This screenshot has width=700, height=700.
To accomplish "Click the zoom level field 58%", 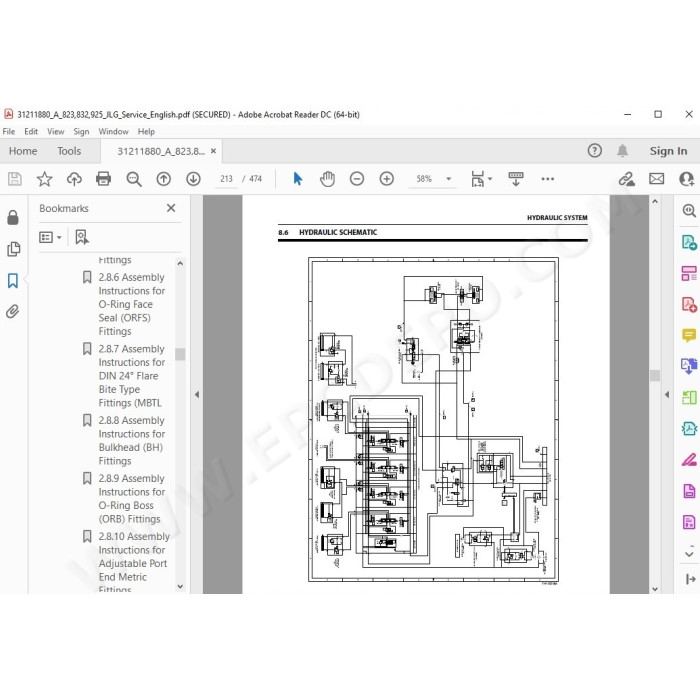I will click(424, 179).
